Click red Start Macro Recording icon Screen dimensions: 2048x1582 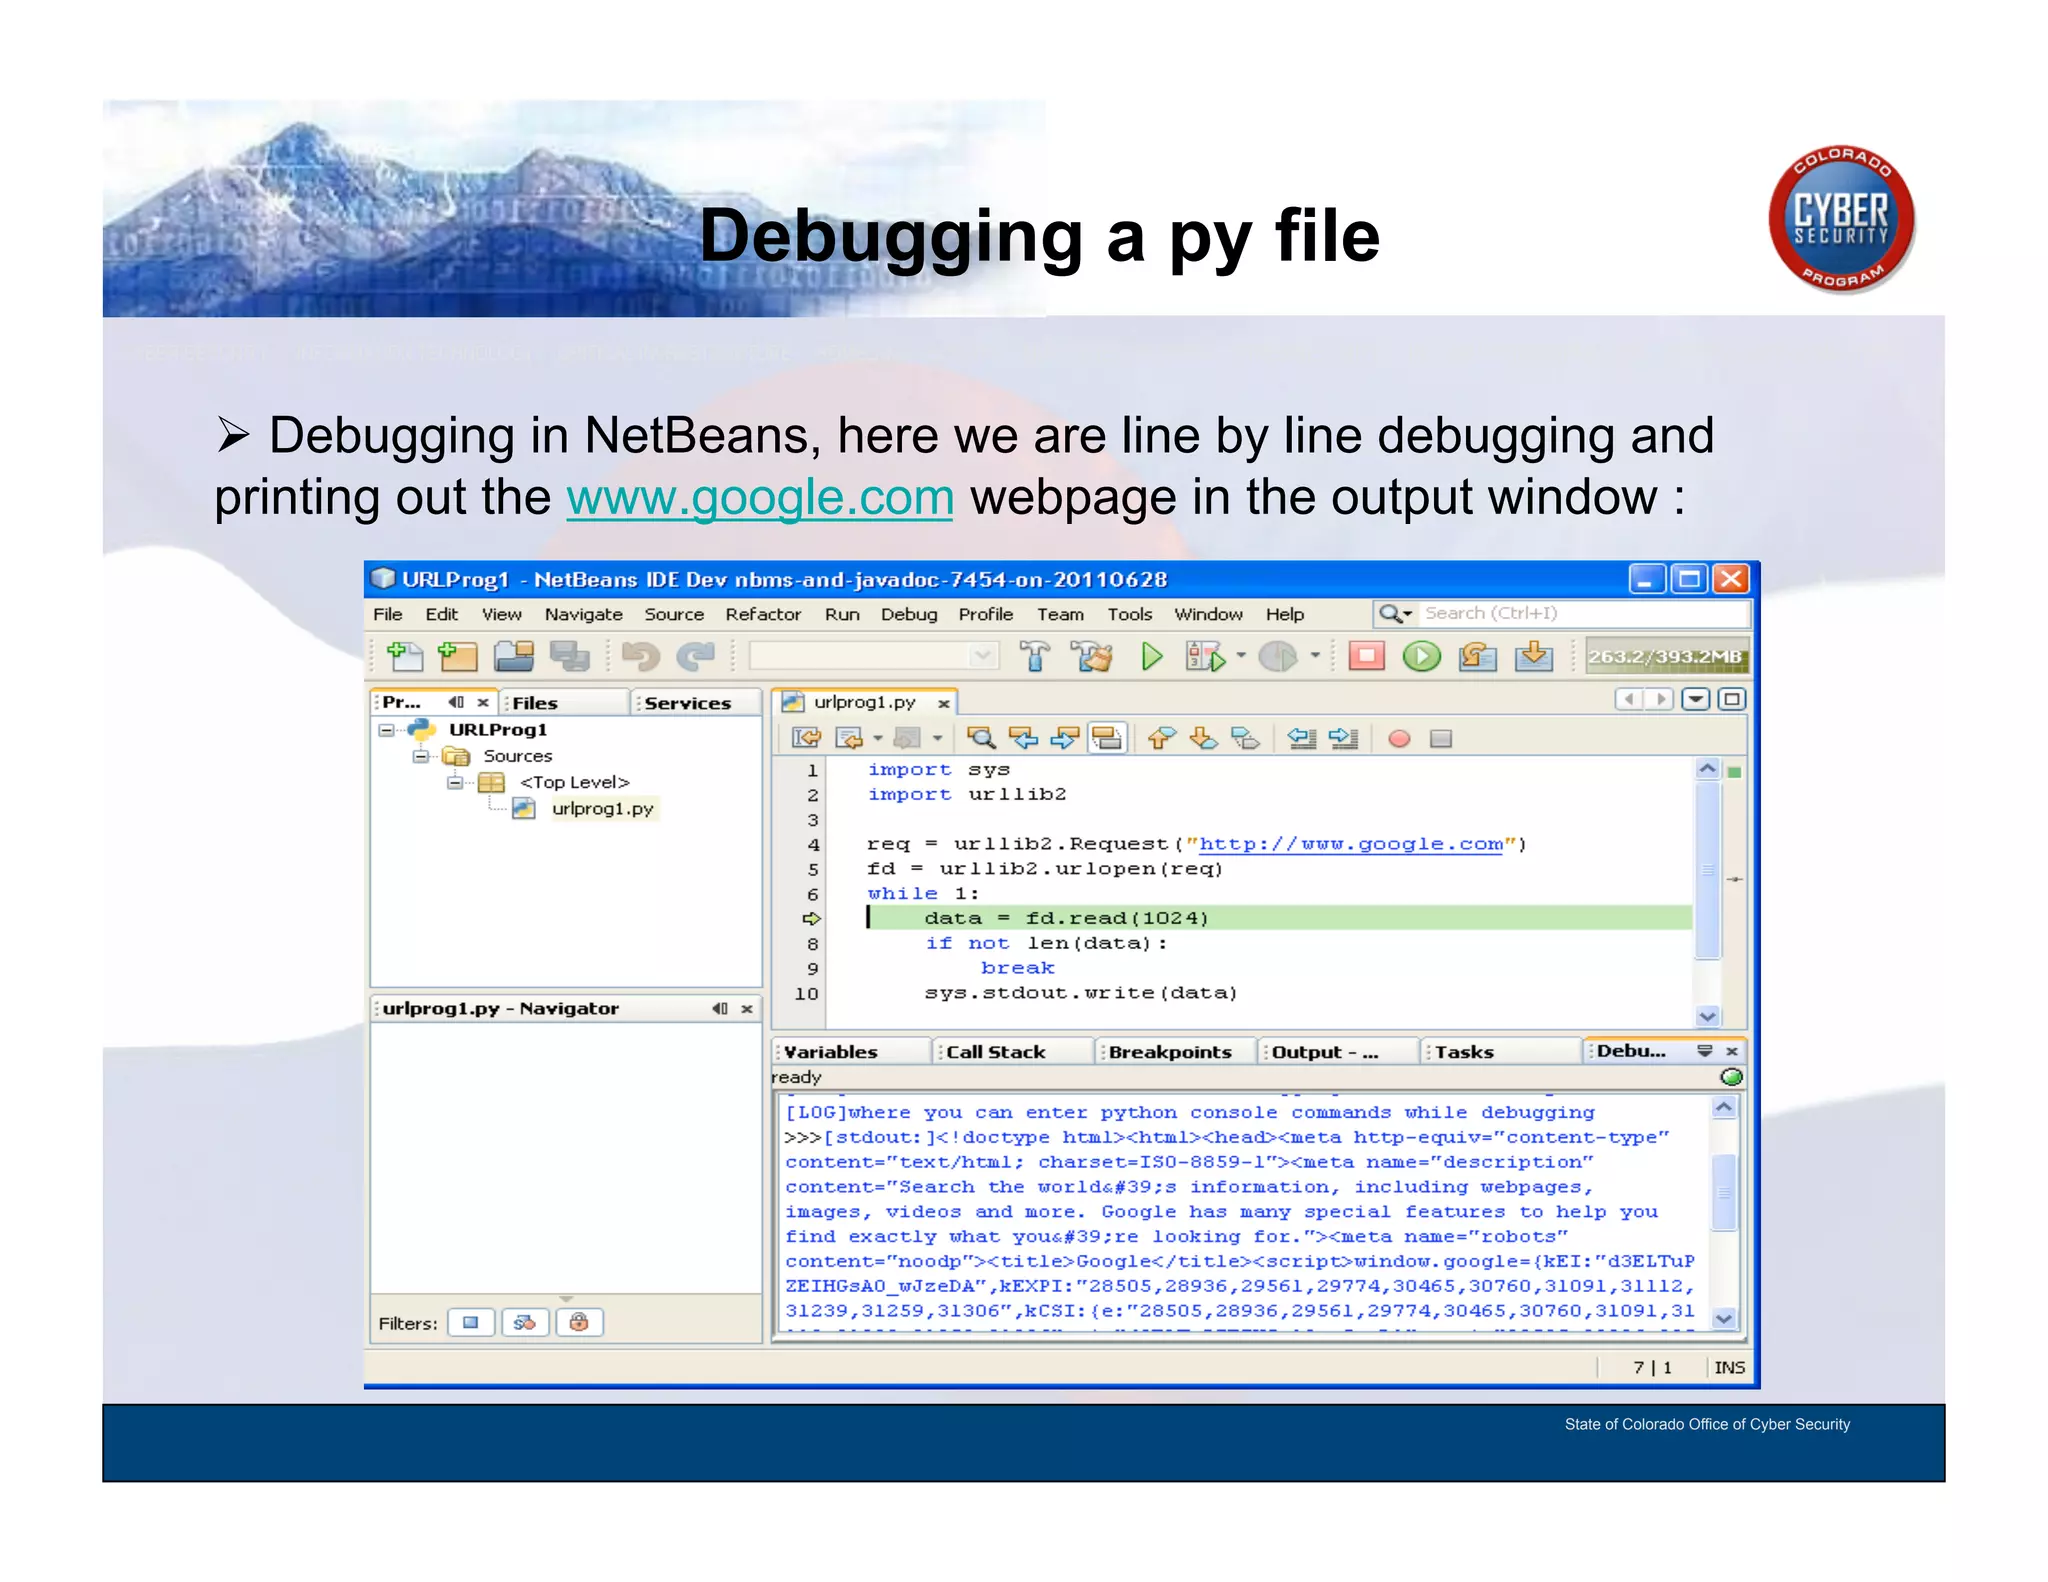pyautogui.click(x=1399, y=738)
